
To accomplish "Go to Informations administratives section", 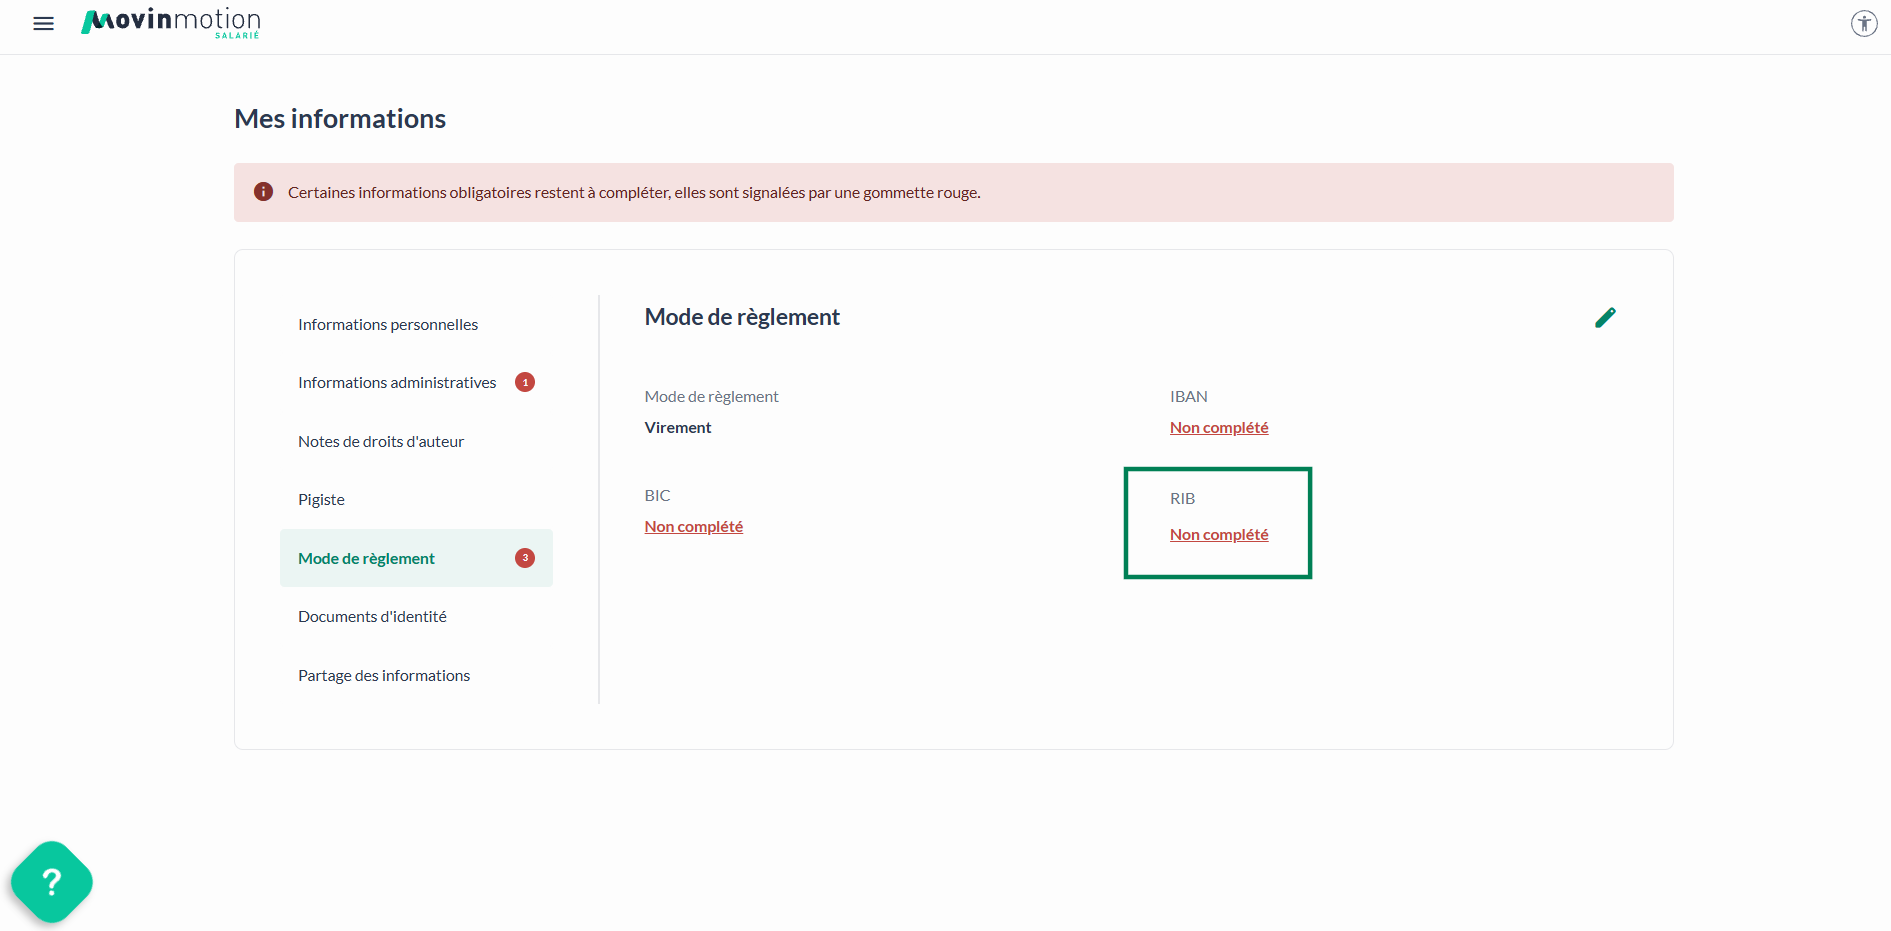I will pos(397,382).
